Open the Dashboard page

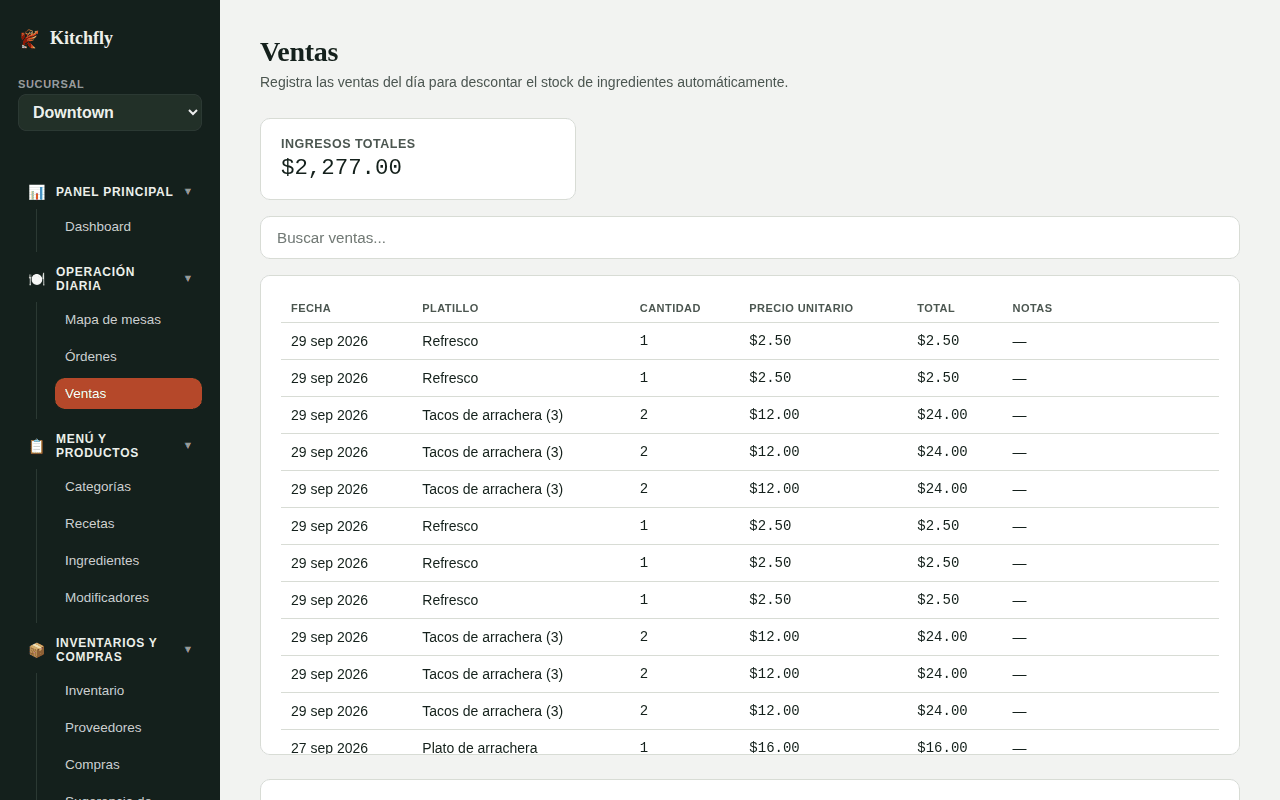128,227
